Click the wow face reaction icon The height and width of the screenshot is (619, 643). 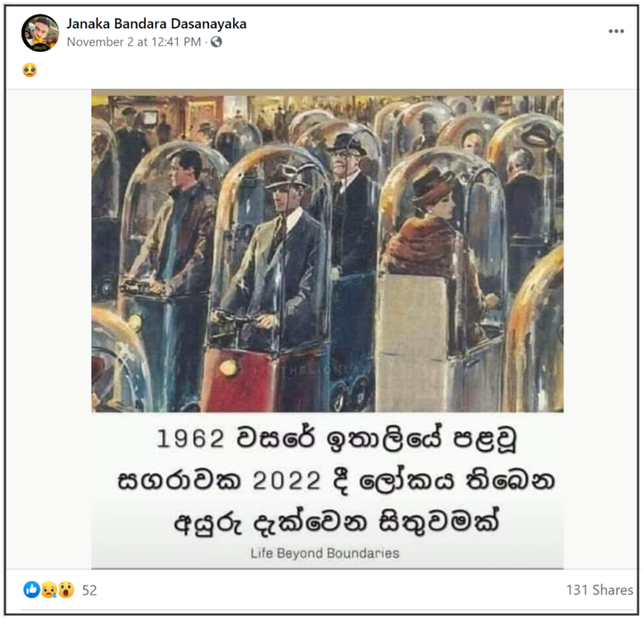click(66, 589)
